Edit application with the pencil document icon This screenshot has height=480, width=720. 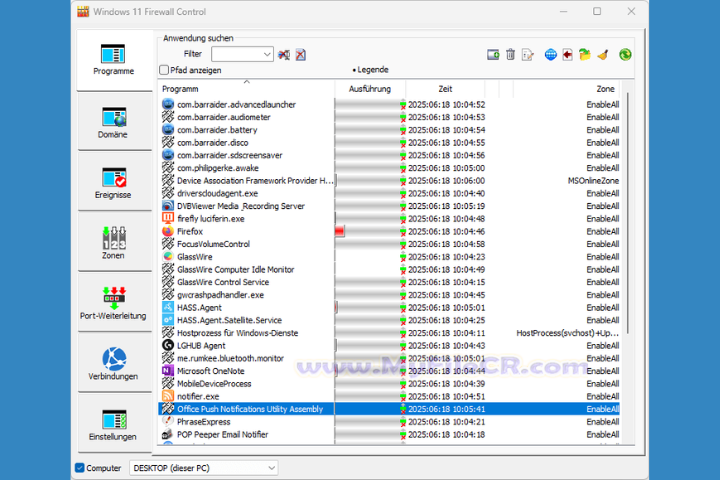point(528,55)
